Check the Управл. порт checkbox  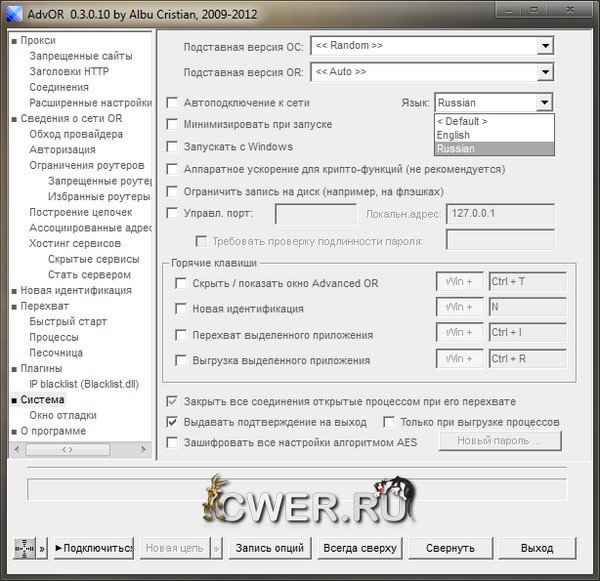[172, 213]
